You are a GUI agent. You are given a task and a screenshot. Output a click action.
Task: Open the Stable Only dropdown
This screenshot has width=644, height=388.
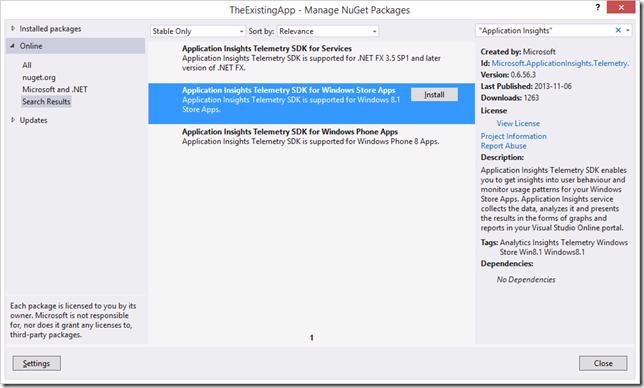[198, 31]
